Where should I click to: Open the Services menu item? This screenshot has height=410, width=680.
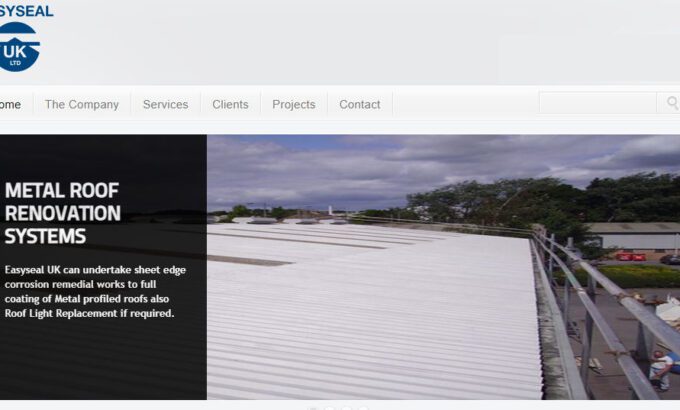[165, 105]
